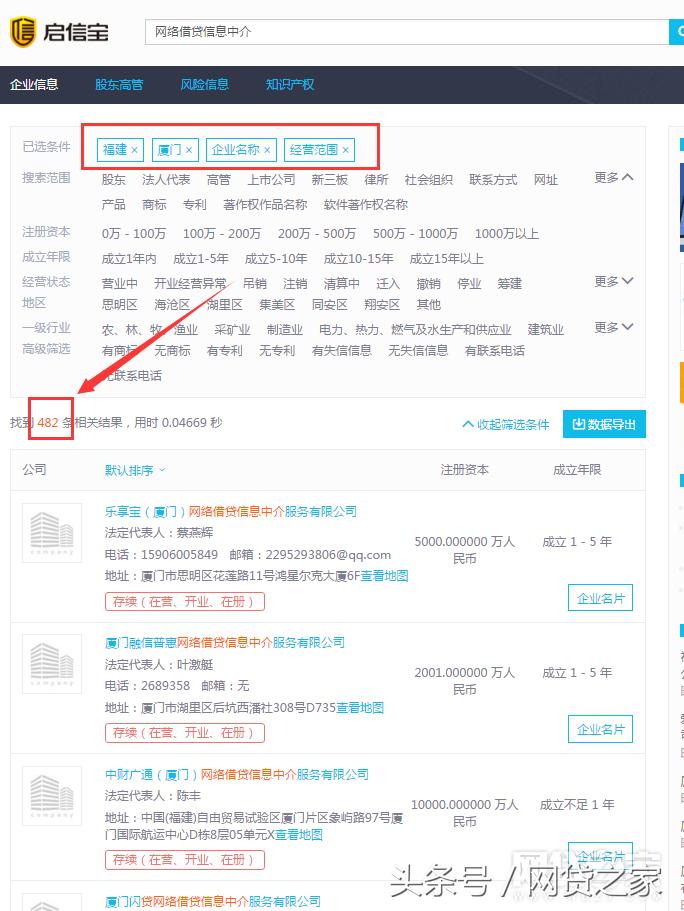
Task: Click the 数据导出 export button
Action: (604, 424)
